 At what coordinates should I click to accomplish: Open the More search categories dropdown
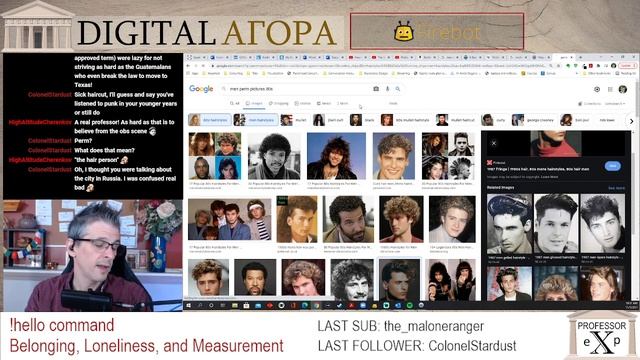[x=343, y=103]
